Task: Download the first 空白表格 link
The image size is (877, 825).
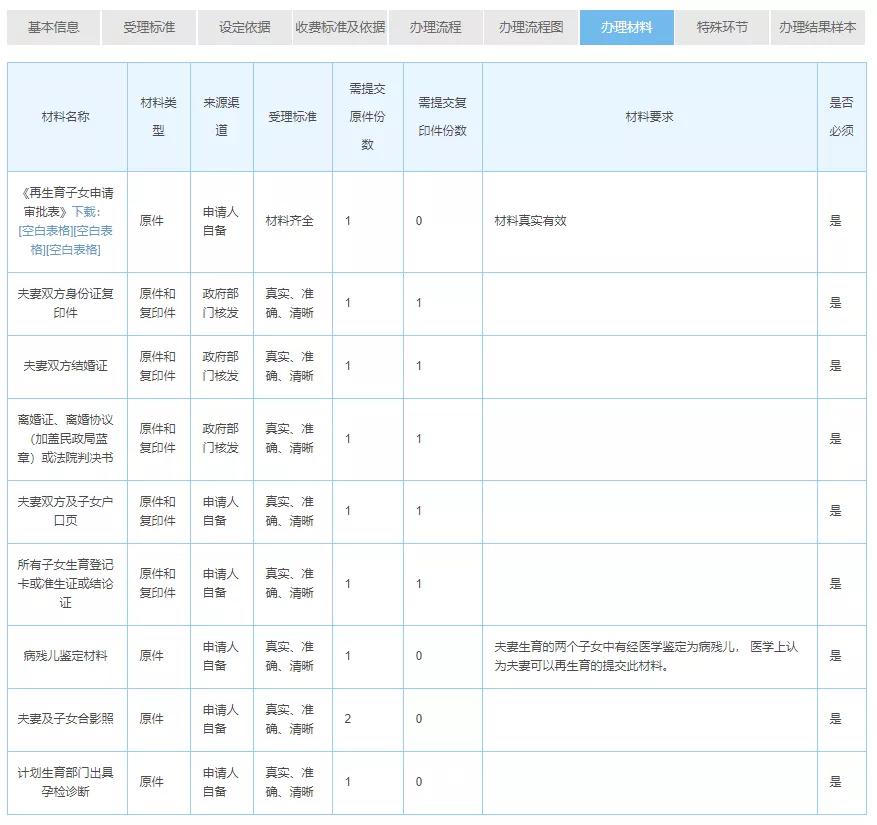Action: (x=46, y=230)
